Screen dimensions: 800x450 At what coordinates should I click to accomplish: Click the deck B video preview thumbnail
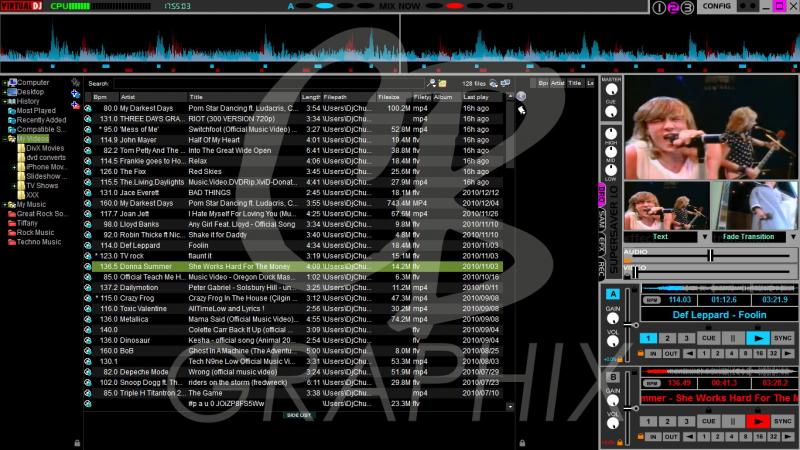(x=754, y=205)
